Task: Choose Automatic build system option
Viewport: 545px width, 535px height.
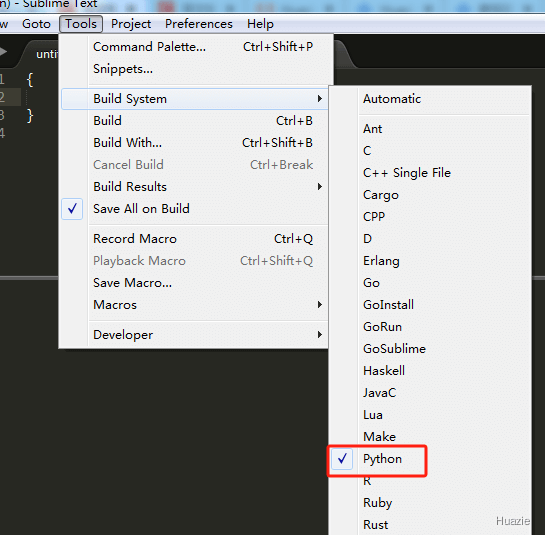Action: click(392, 99)
